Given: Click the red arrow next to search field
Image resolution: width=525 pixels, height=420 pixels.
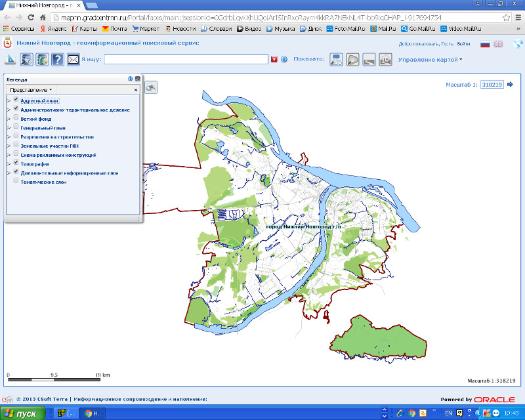Looking at the screenshot, I should (274, 60).
